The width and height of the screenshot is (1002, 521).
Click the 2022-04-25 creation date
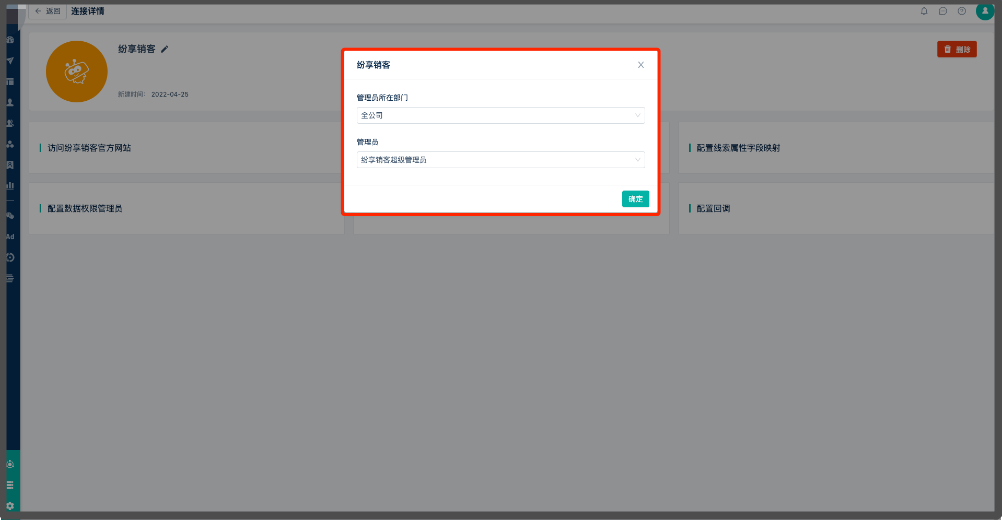pos(169,94)
